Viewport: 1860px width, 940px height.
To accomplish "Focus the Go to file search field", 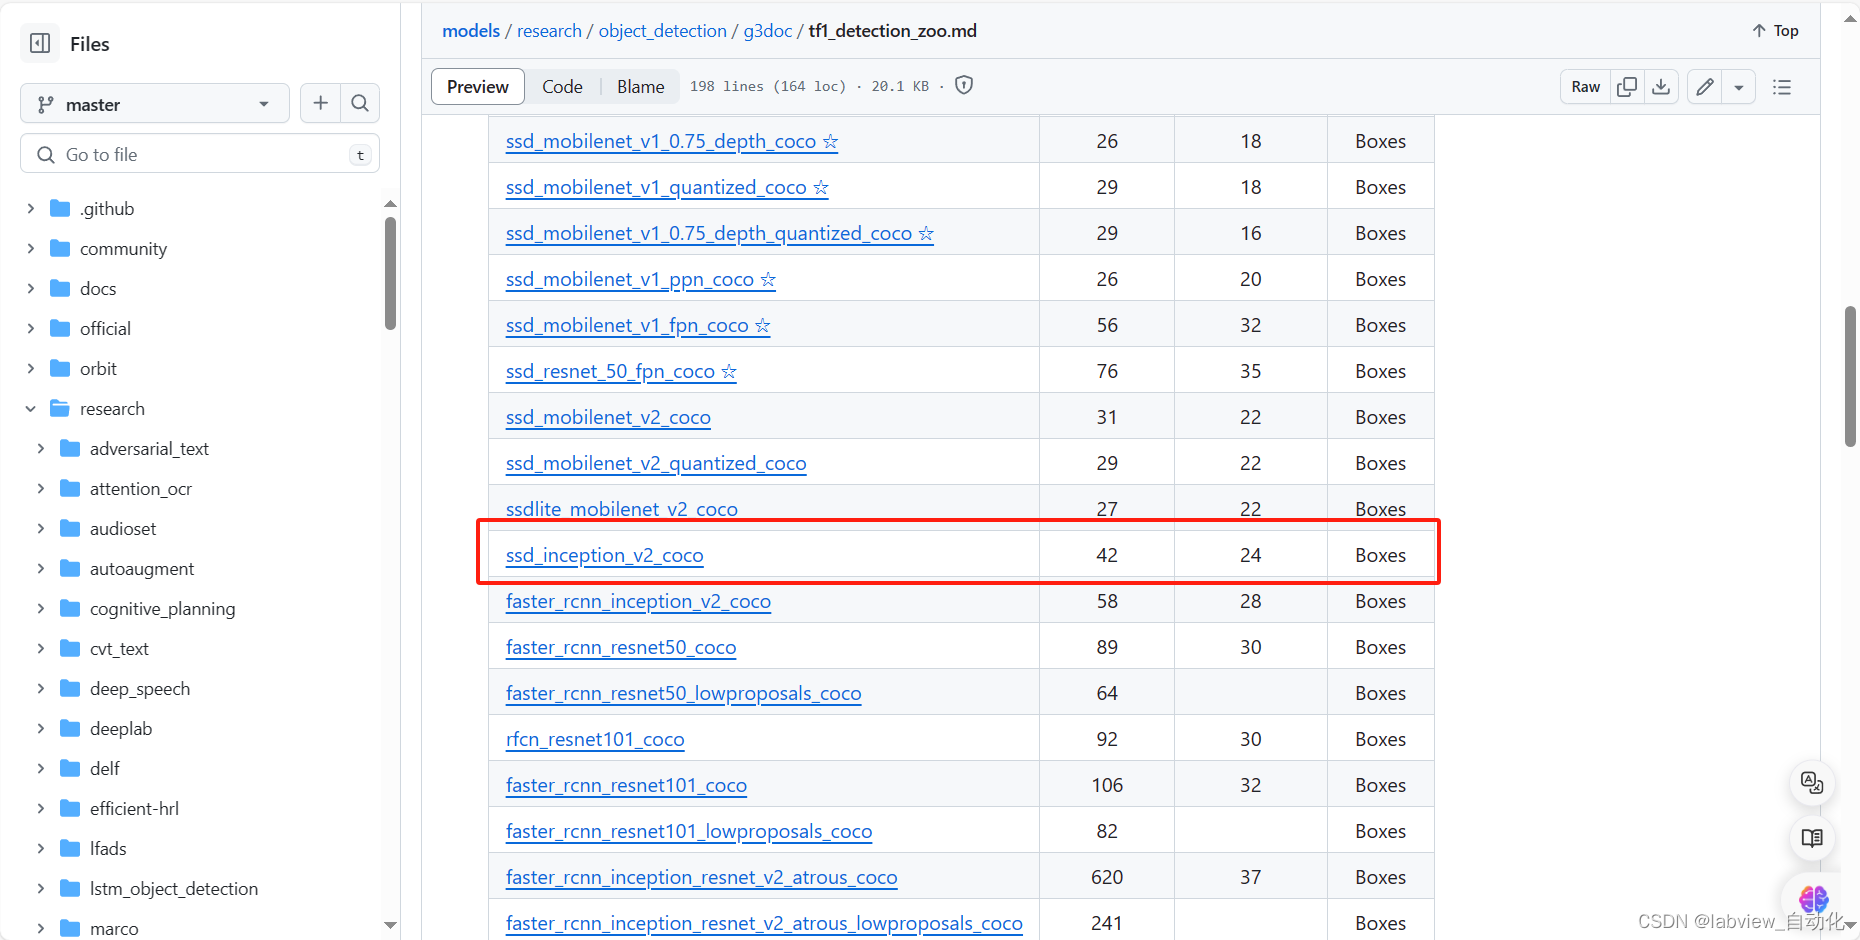I will (x=200, y=154).
